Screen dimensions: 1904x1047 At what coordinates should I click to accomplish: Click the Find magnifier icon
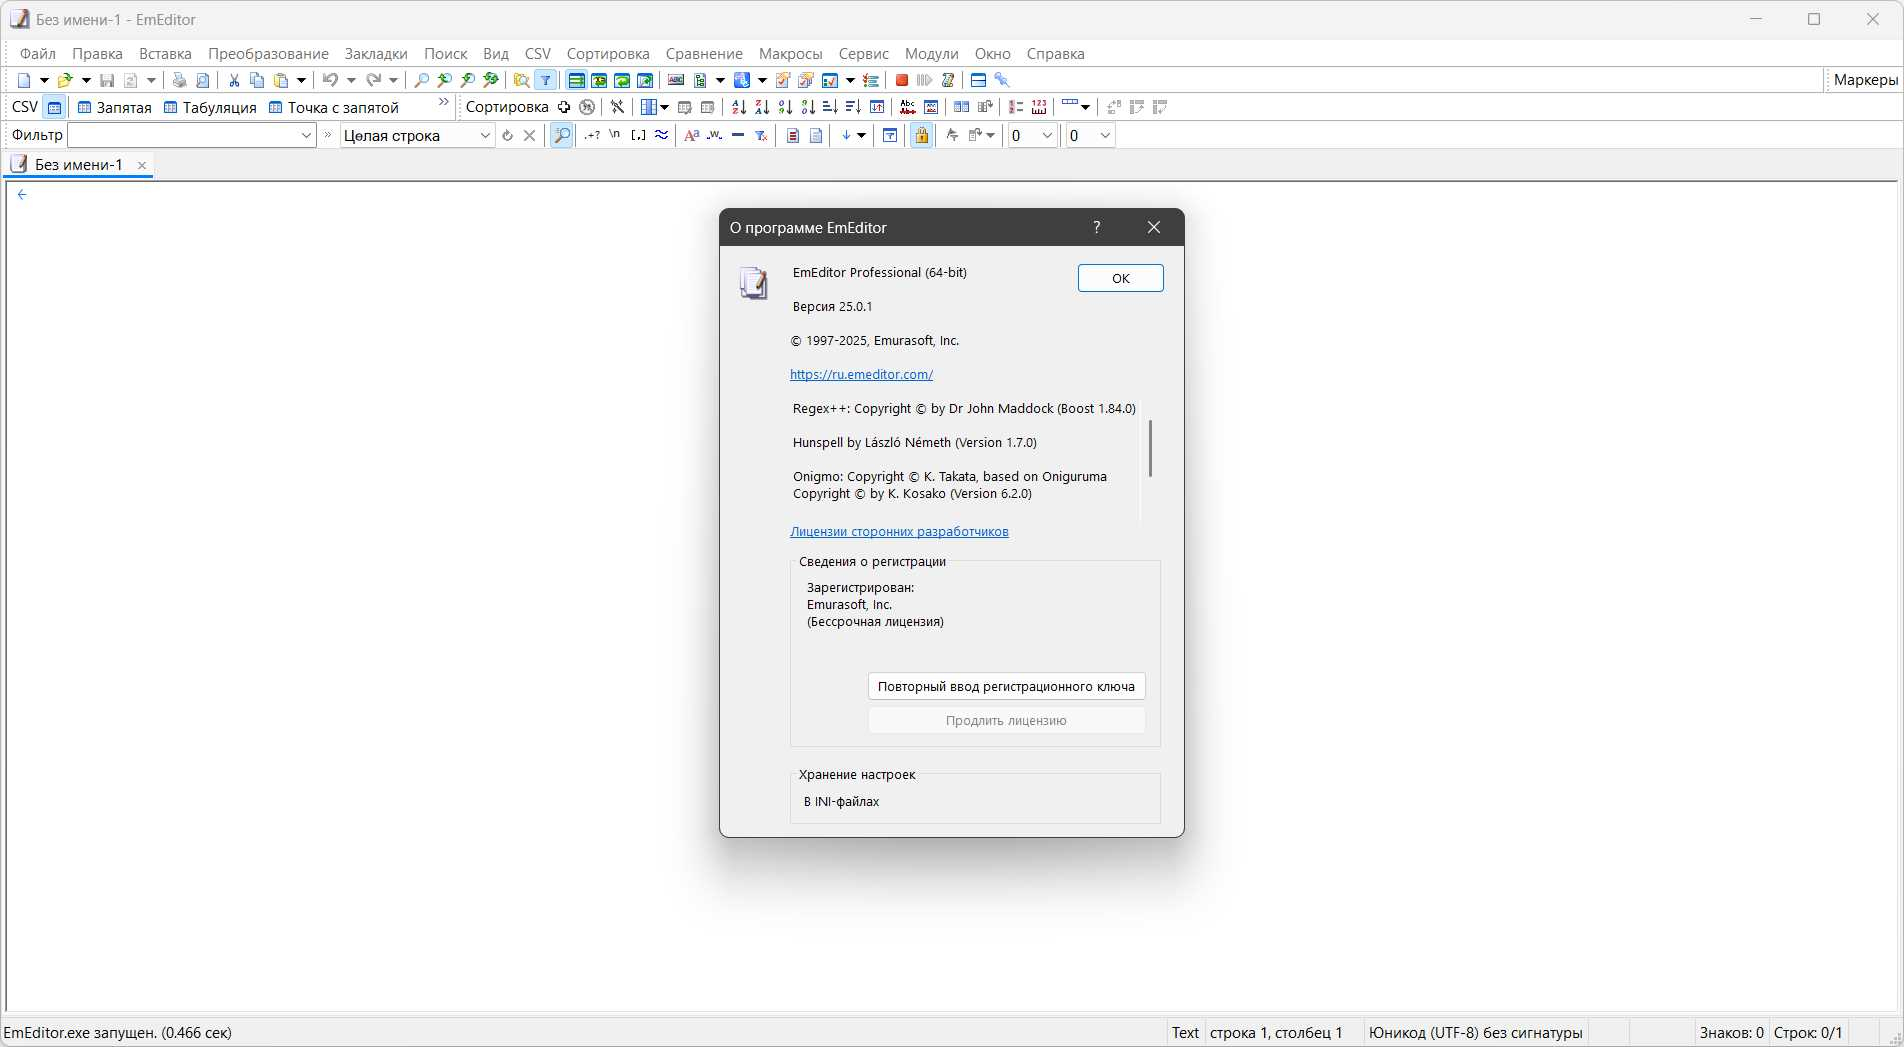tap(421, 80)
